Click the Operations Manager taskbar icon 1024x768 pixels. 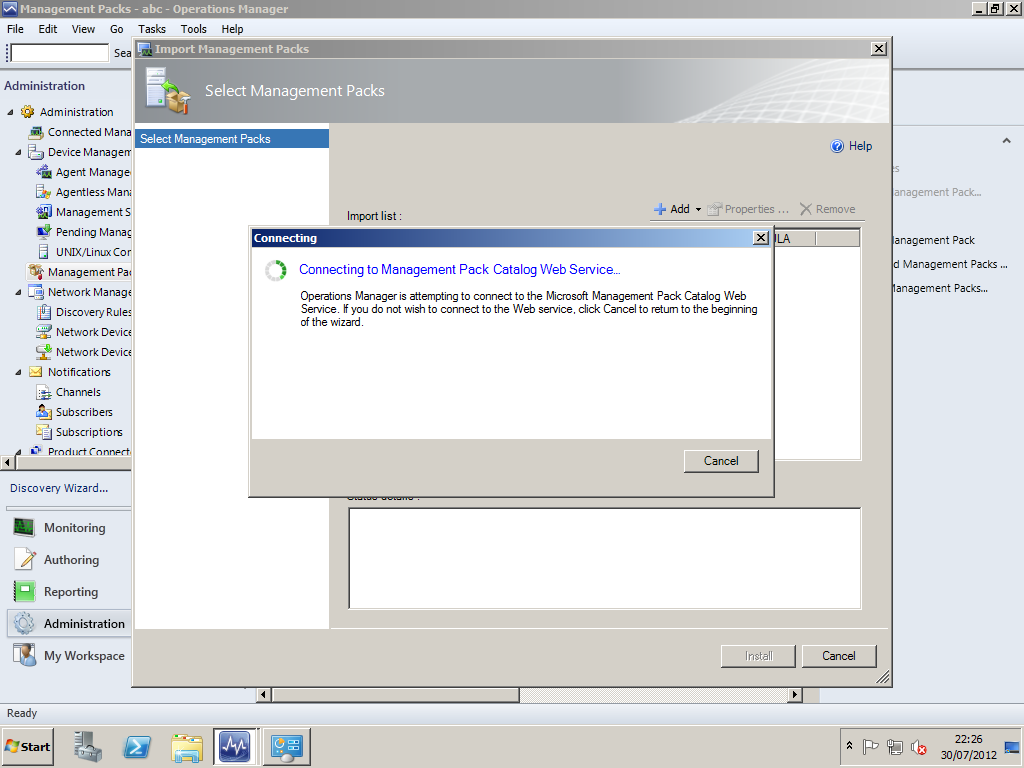click(235, 746)
